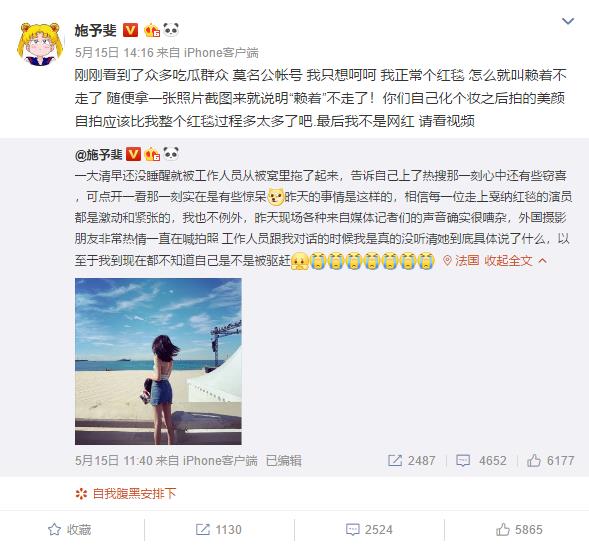Open the beach photo thumbnail
Image resolution: width=589 pixels, height=548 pixels.
click(x=158, y=361)
